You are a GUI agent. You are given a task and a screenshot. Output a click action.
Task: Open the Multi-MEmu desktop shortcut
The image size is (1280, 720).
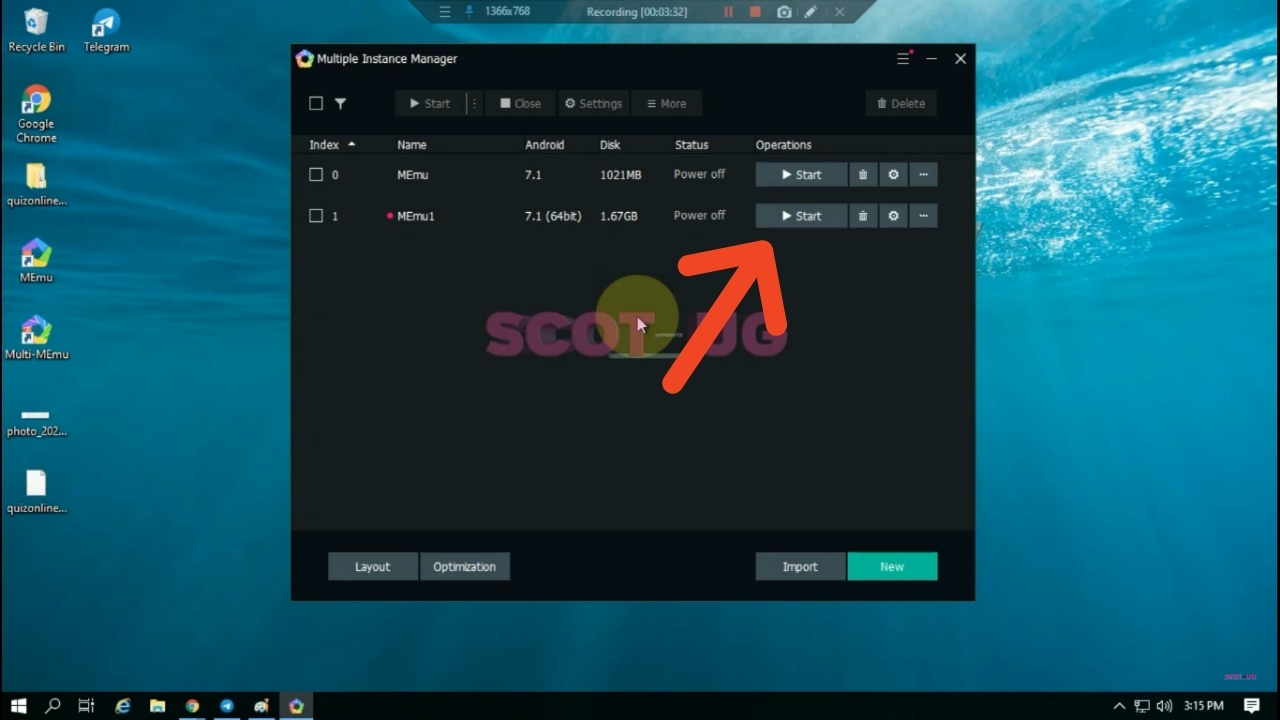pos(36,337)
